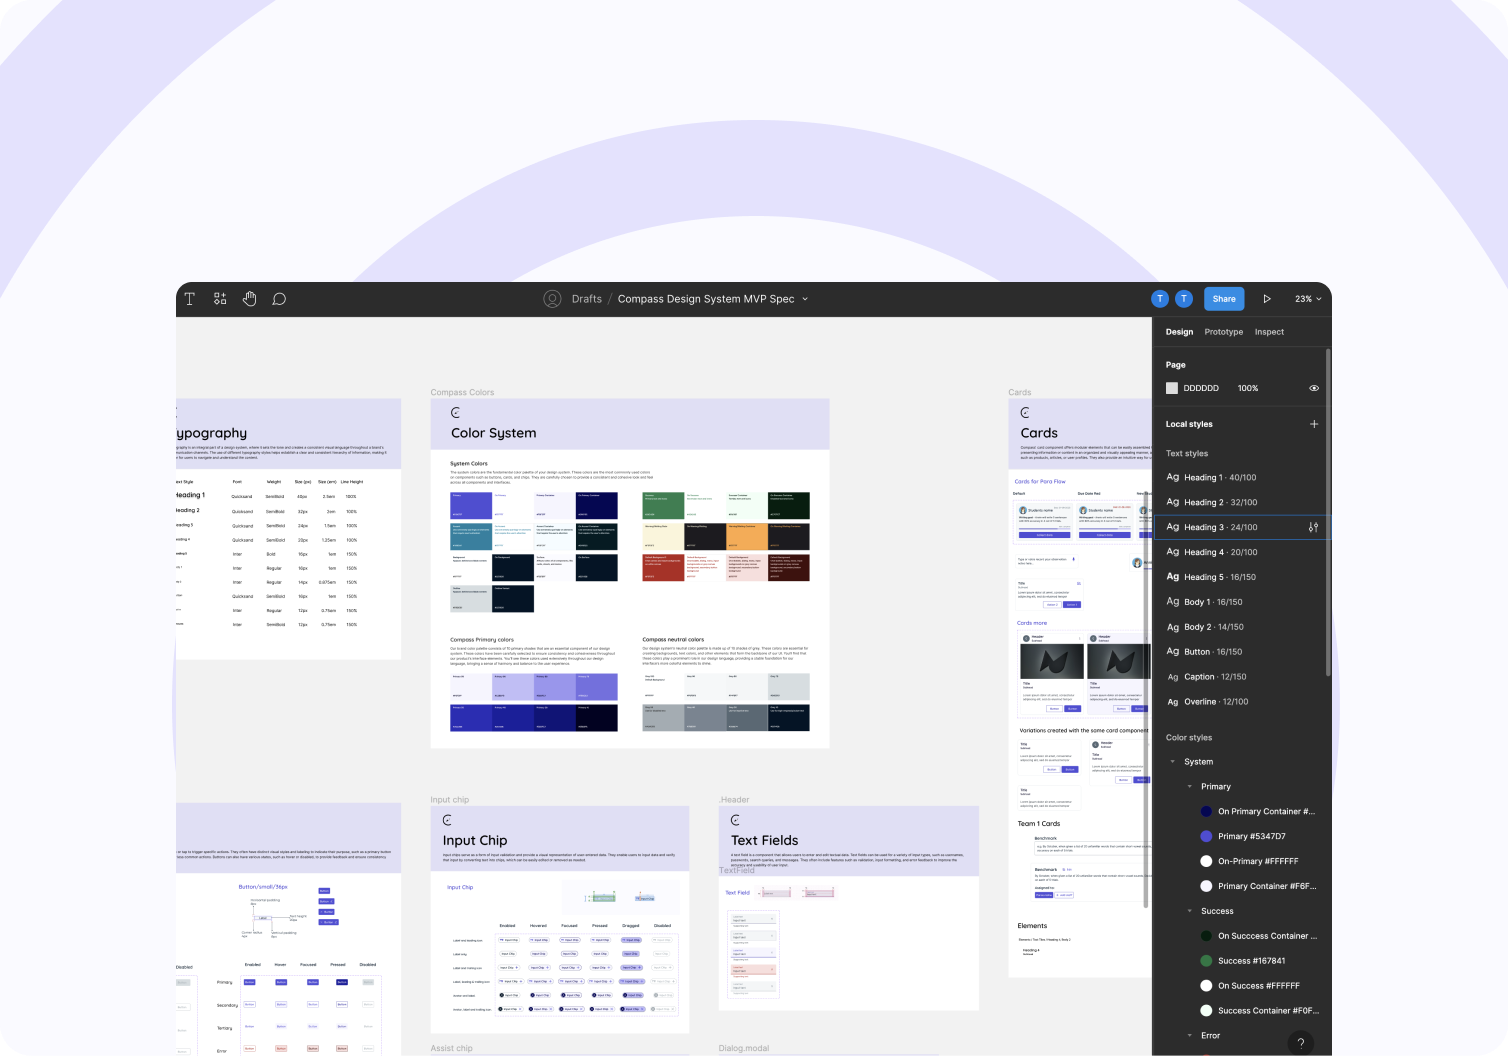Viewport: 1508px width, 1056px height.
Task: Select the Text tool in toolbar
Action: click(190, 299)
